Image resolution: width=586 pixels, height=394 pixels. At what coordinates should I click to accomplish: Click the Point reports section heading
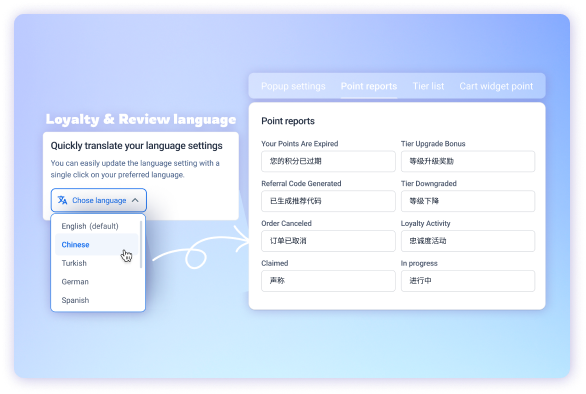pos(288,121)
